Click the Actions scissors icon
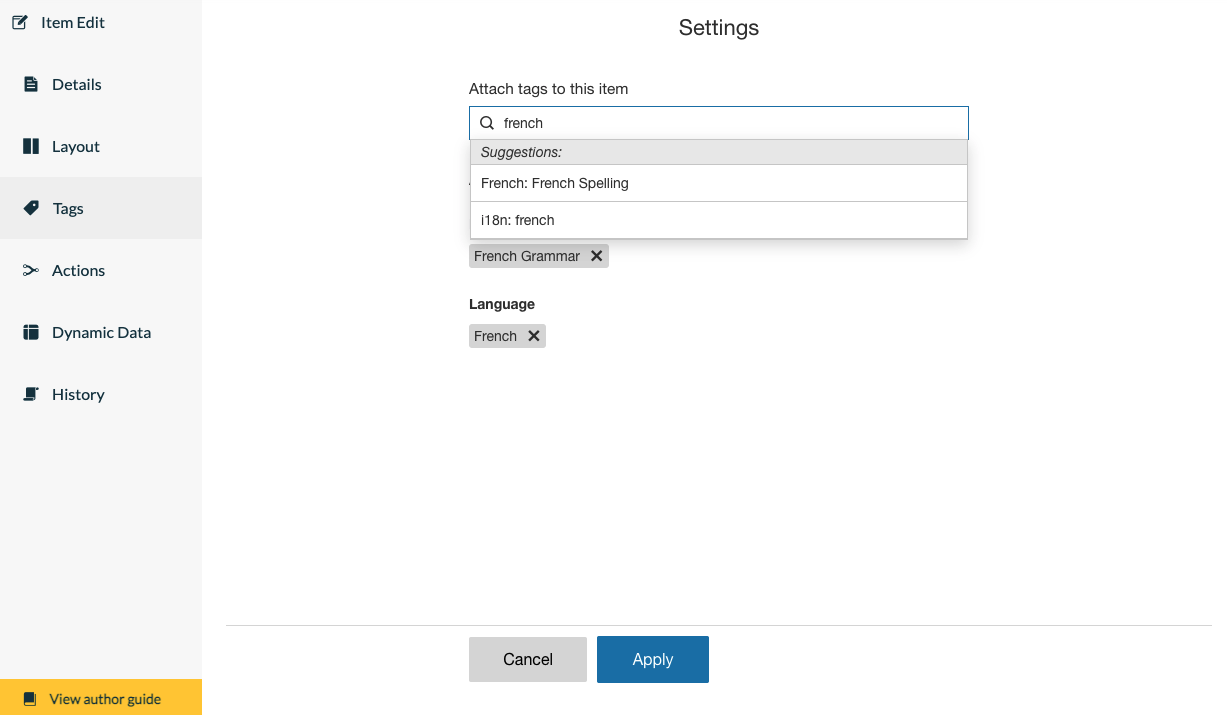This screenshot has width=1227, height=715. point(31,270)
